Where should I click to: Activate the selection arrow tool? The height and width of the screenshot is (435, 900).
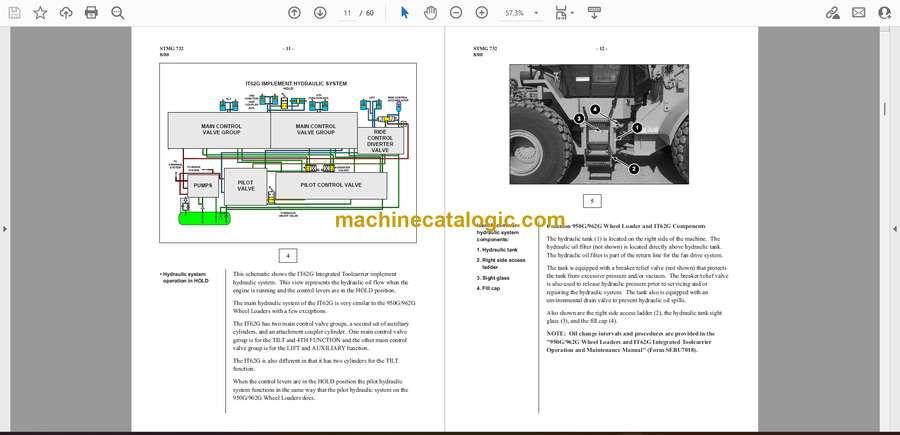405,13
